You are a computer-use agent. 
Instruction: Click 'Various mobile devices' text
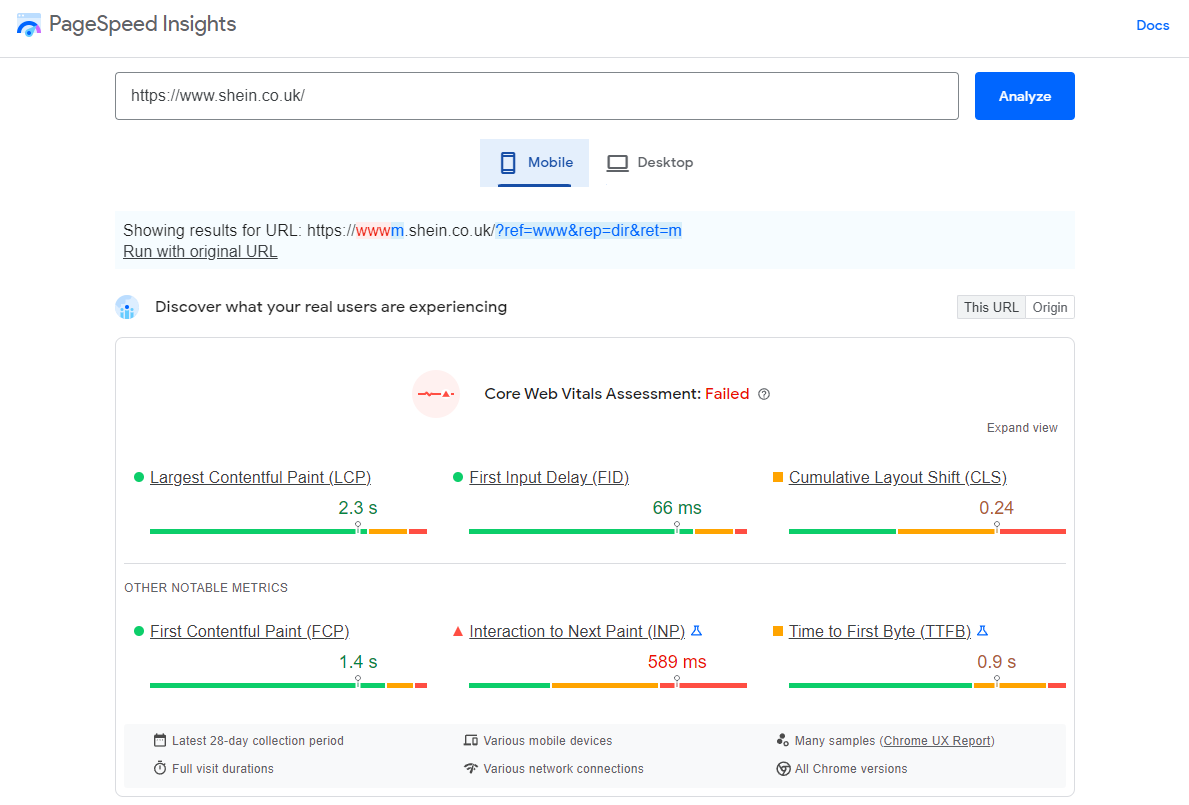click(547, 741)
